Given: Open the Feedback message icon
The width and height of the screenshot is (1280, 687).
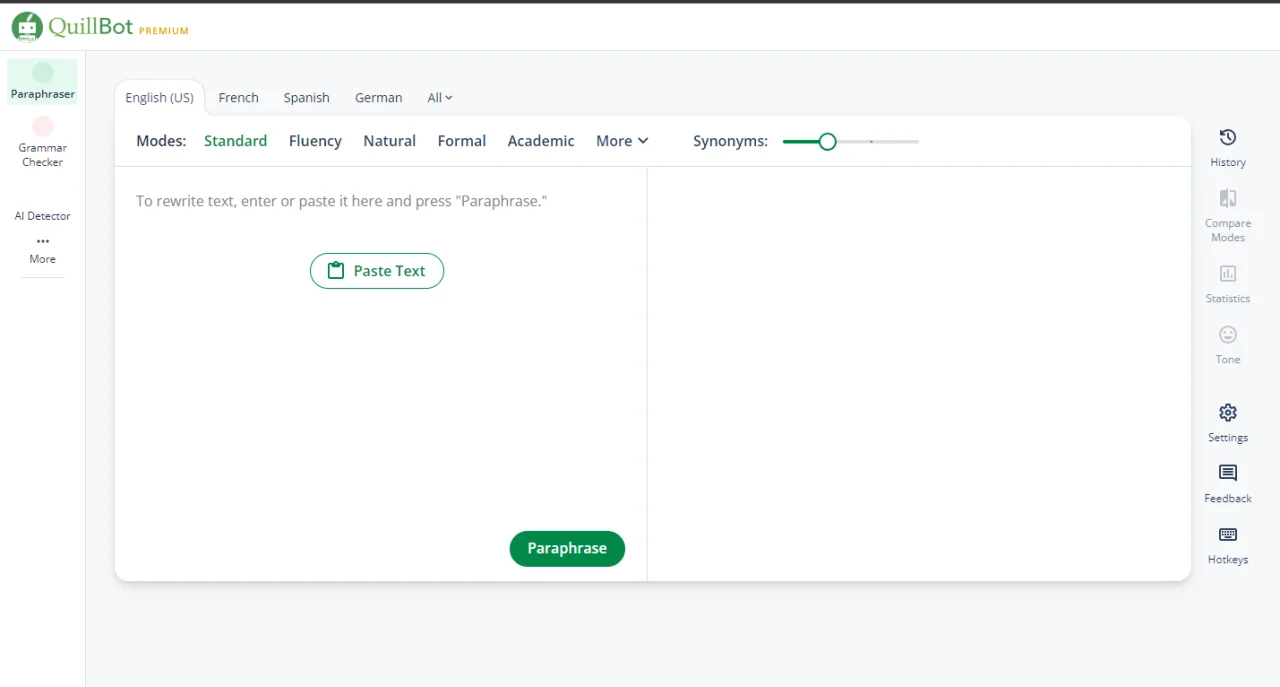Looking at the screenshot, I should point(1228,473).
